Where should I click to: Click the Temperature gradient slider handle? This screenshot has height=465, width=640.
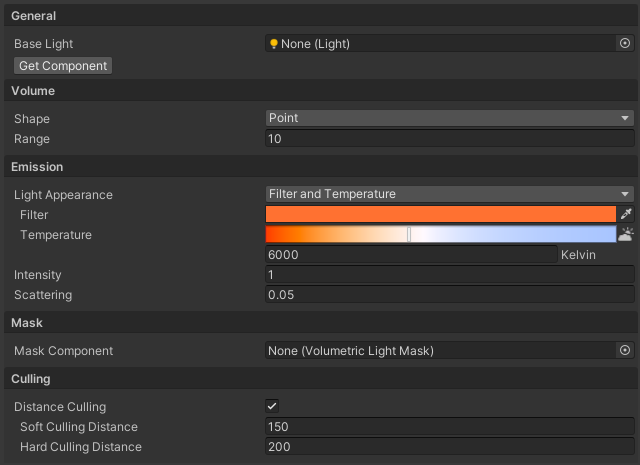point(409,234)
